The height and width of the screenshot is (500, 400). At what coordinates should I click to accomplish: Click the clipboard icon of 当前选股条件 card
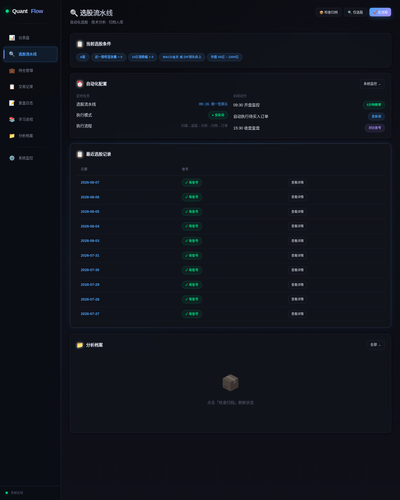click(80, 44)
